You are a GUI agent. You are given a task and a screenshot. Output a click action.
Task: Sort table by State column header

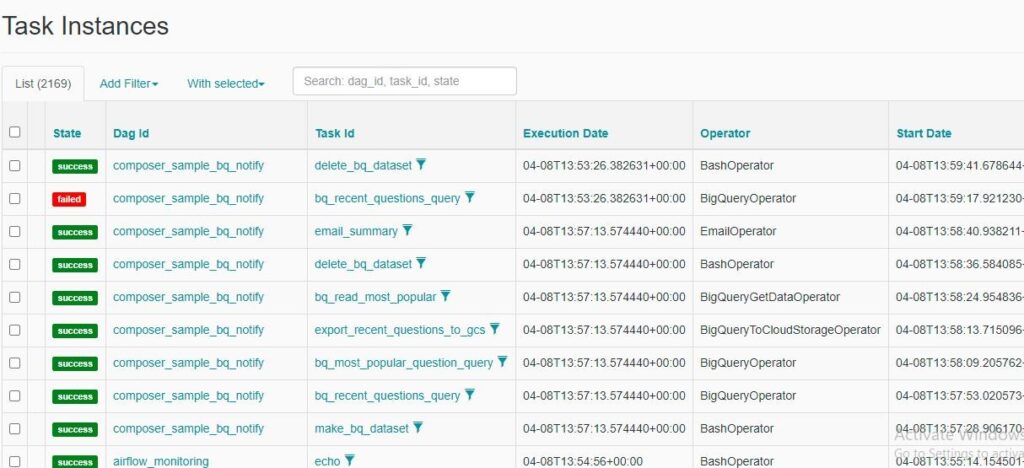pyautogui.click(x=67, y=133)
